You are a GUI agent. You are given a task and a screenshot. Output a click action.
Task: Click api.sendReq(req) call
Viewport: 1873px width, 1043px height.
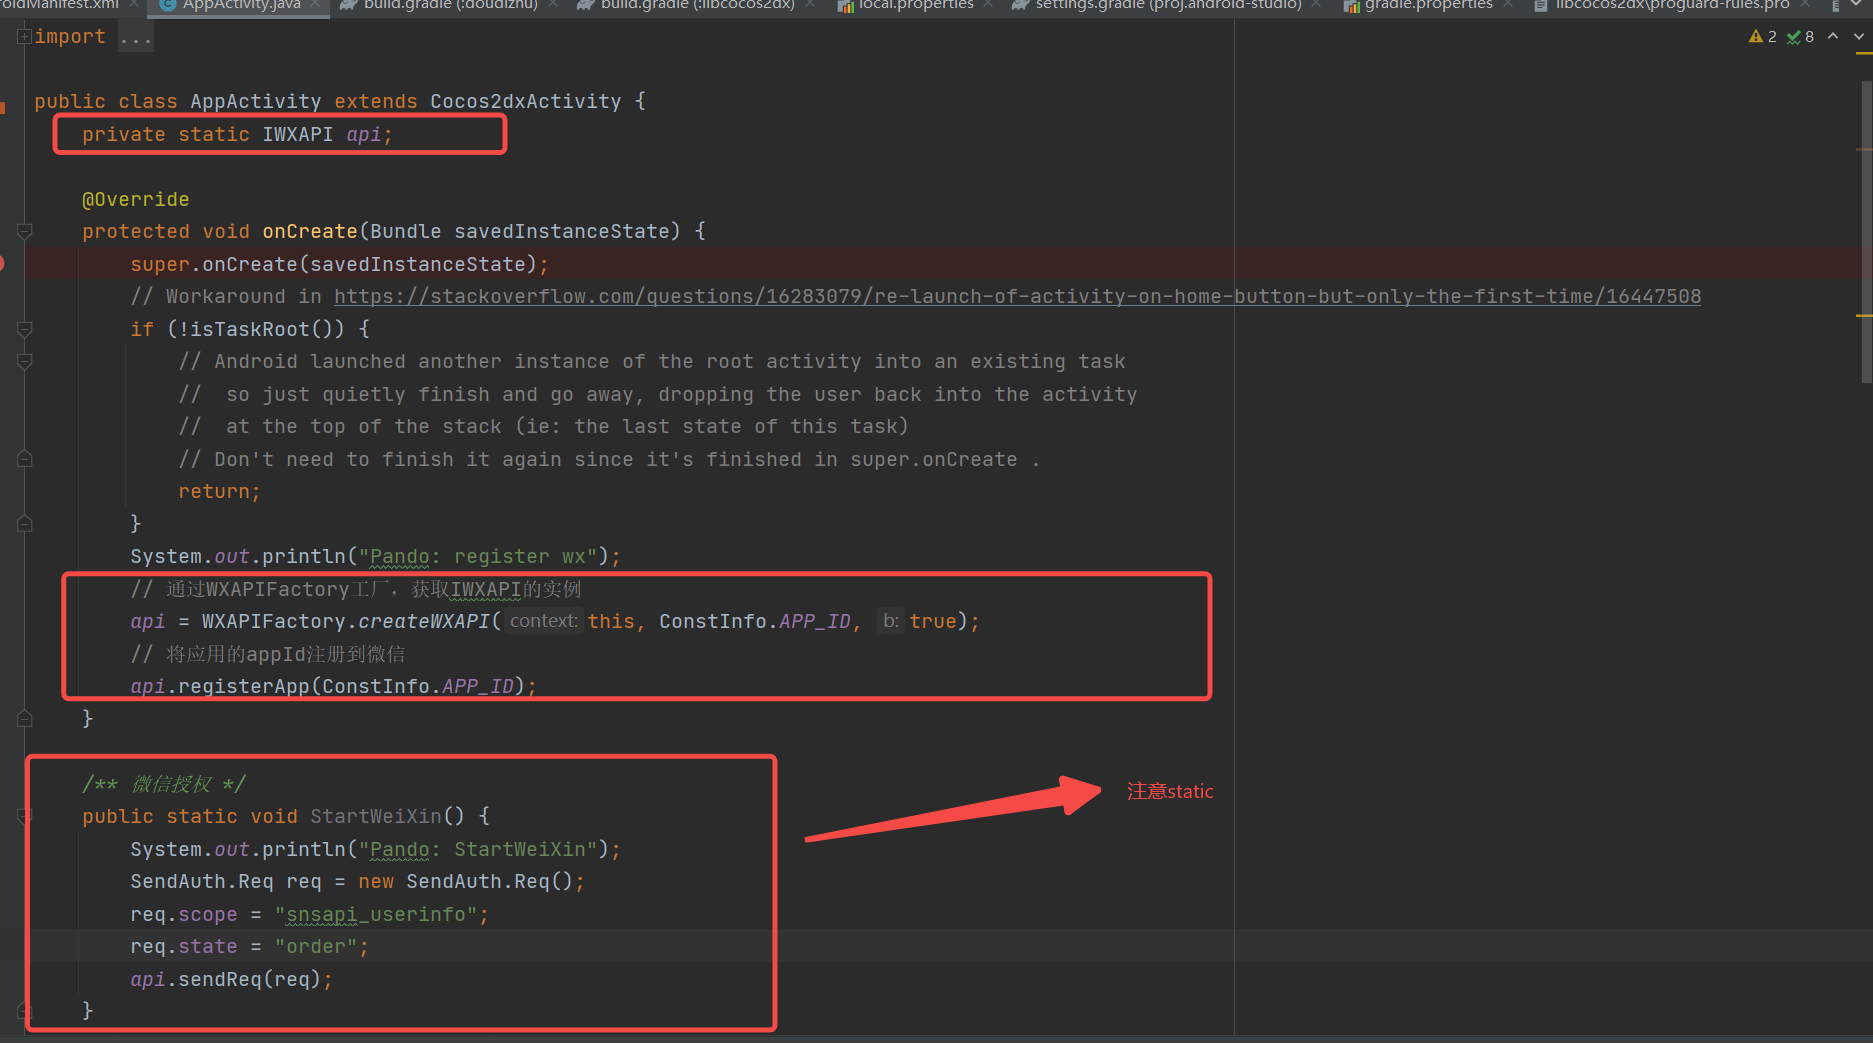pyautogui.click(x=226, y=979)
